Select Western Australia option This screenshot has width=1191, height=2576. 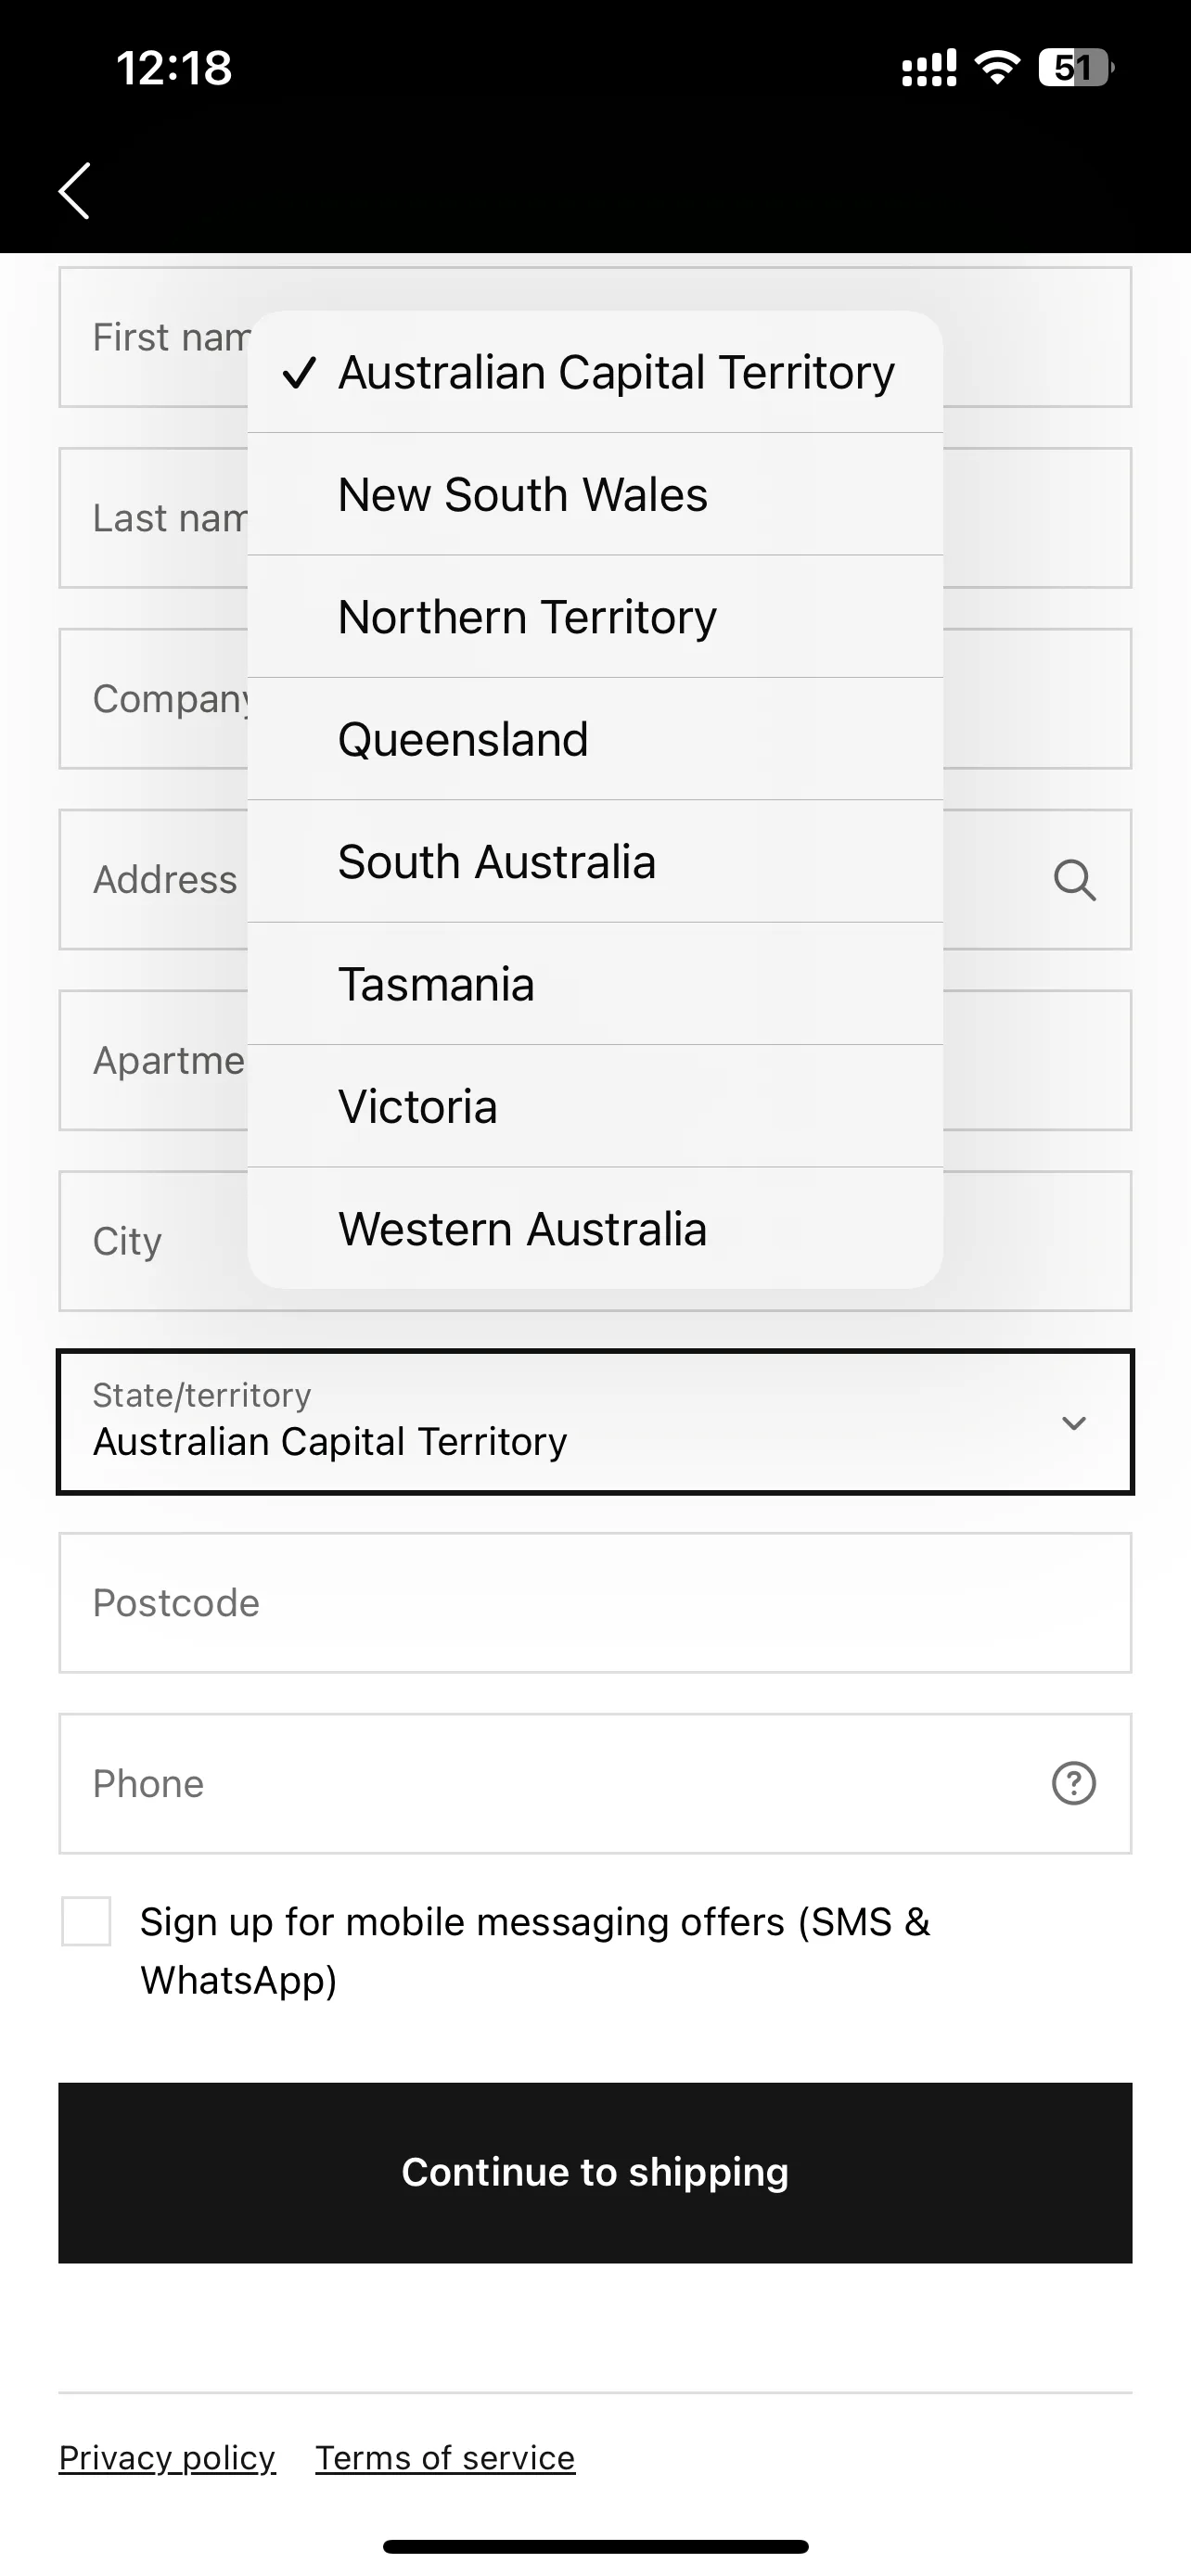(x=595, y=1228)
